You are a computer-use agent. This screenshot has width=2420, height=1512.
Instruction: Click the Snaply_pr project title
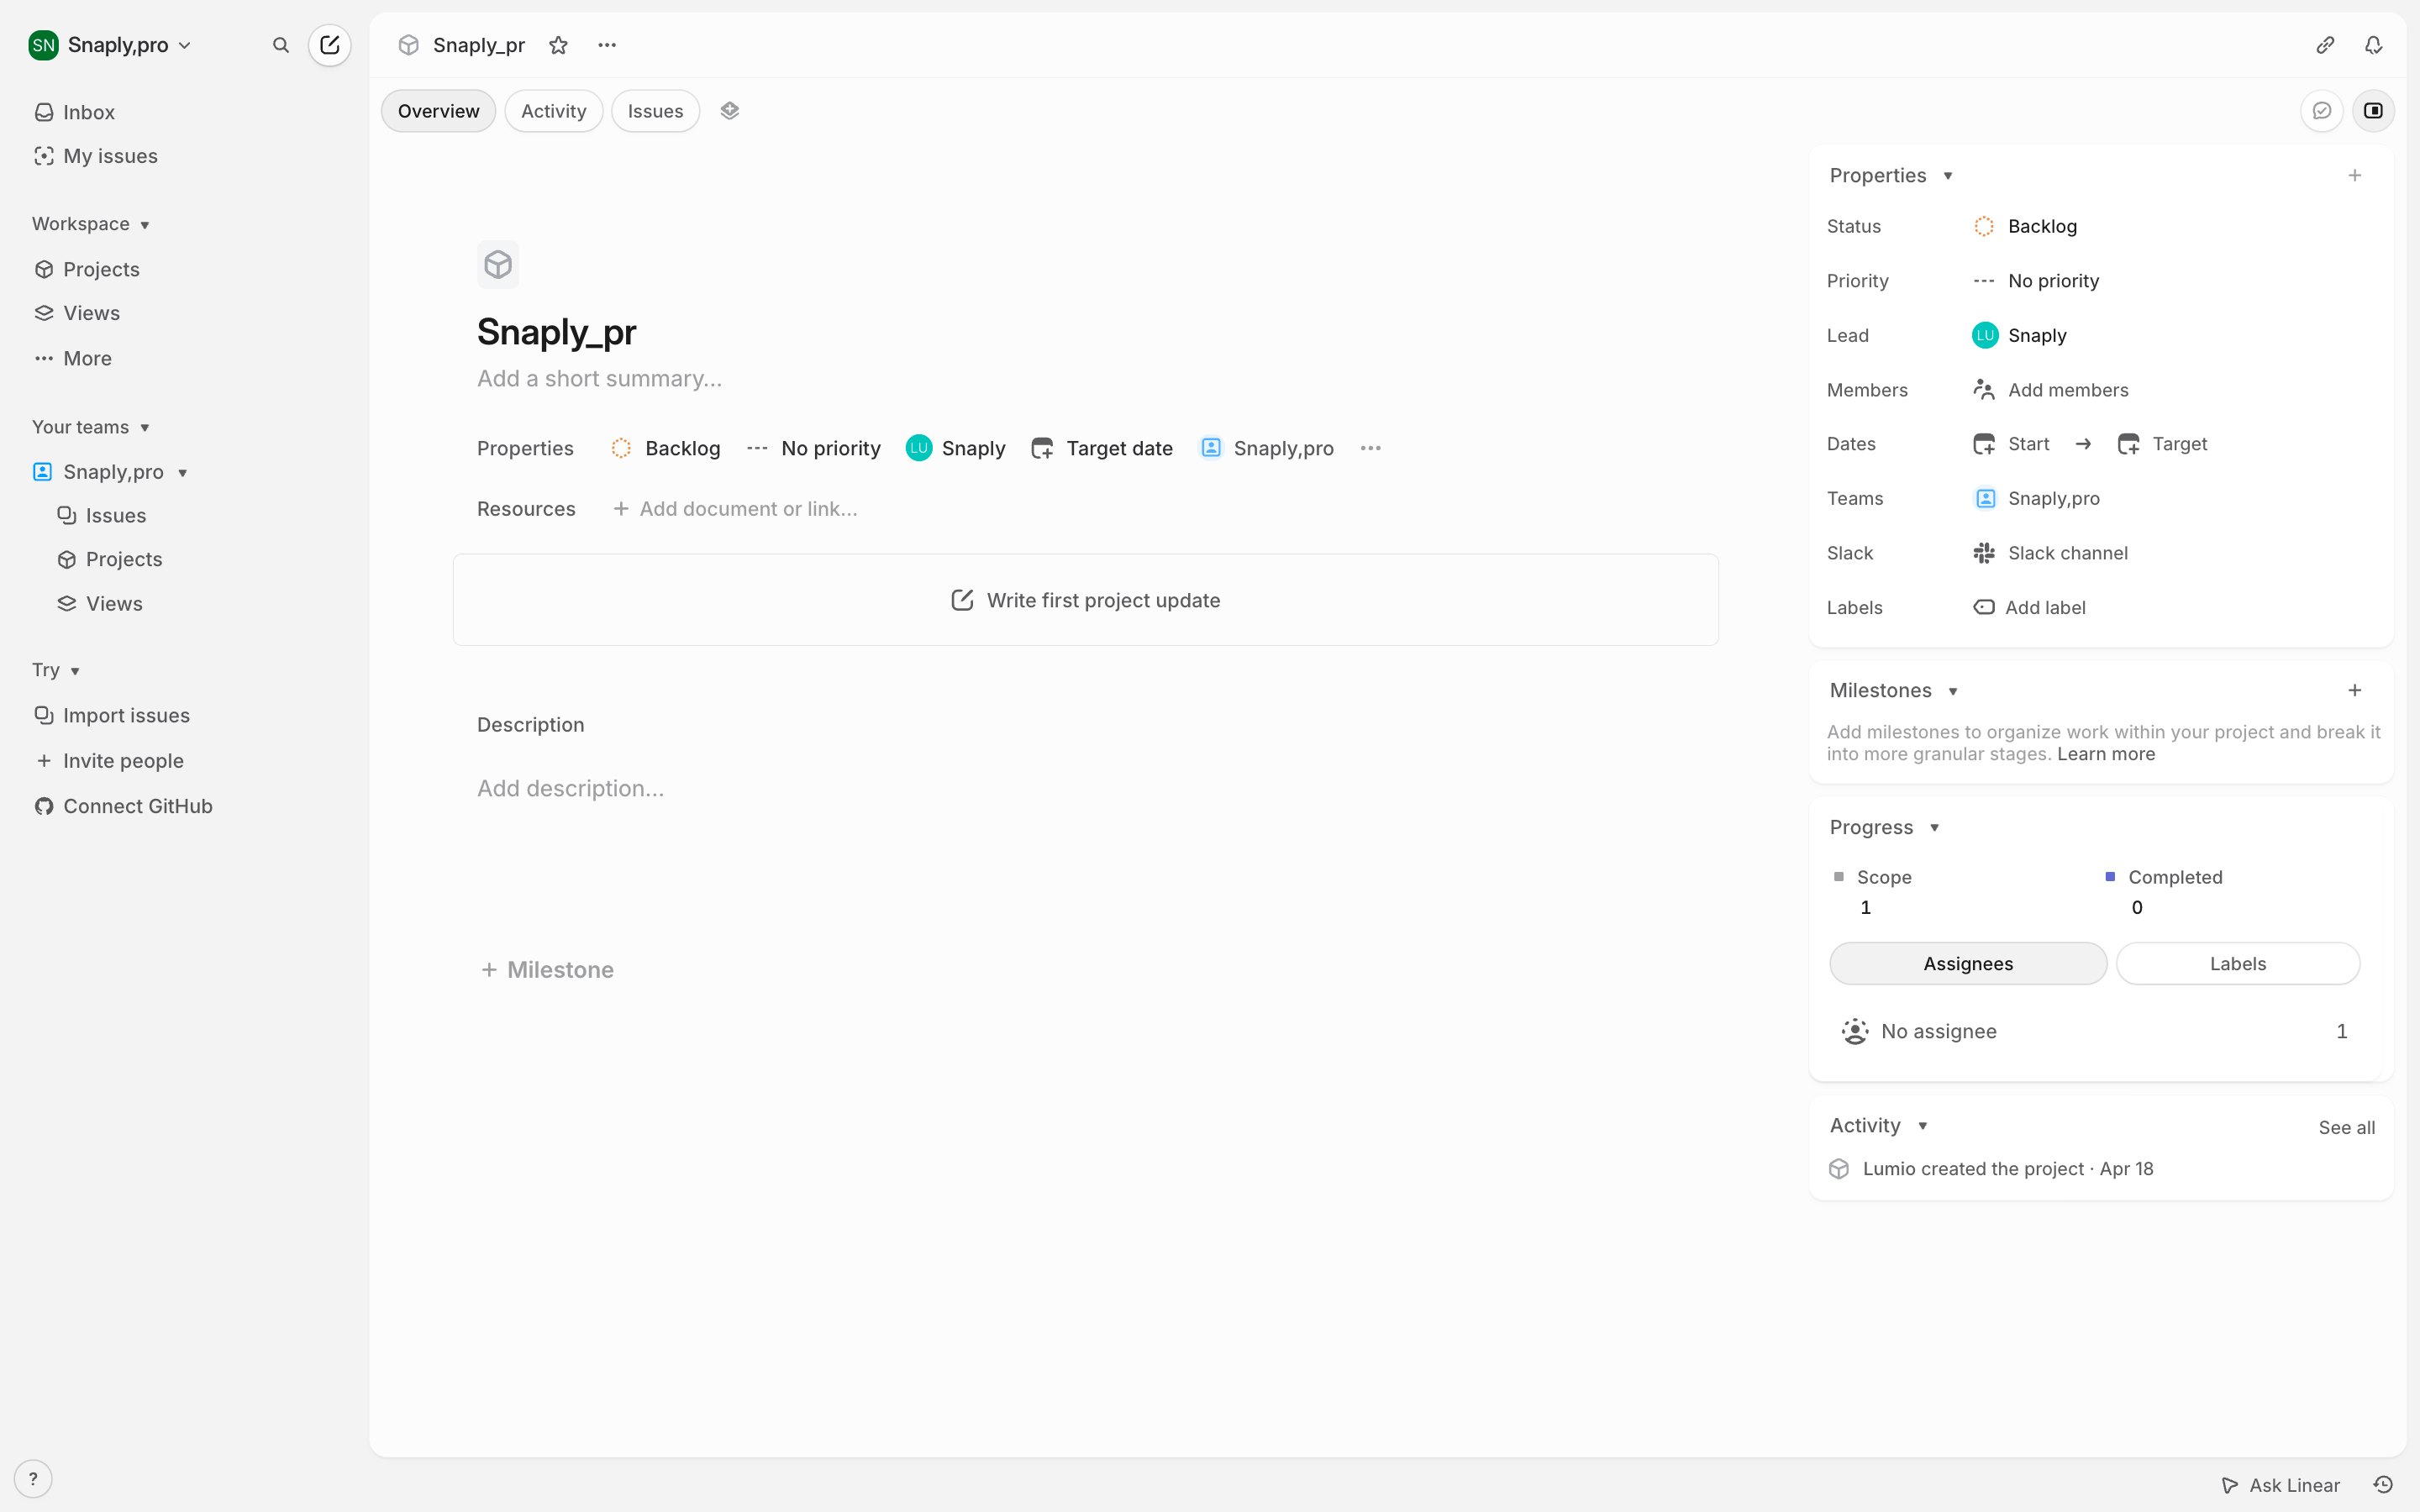[556, 332]
